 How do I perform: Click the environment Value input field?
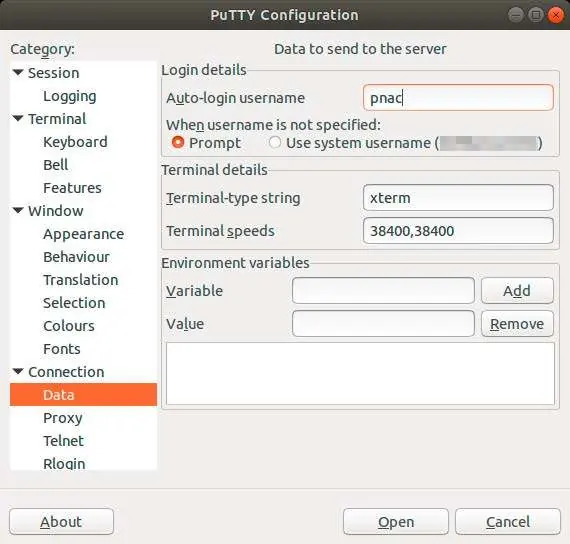coord(383,324)
